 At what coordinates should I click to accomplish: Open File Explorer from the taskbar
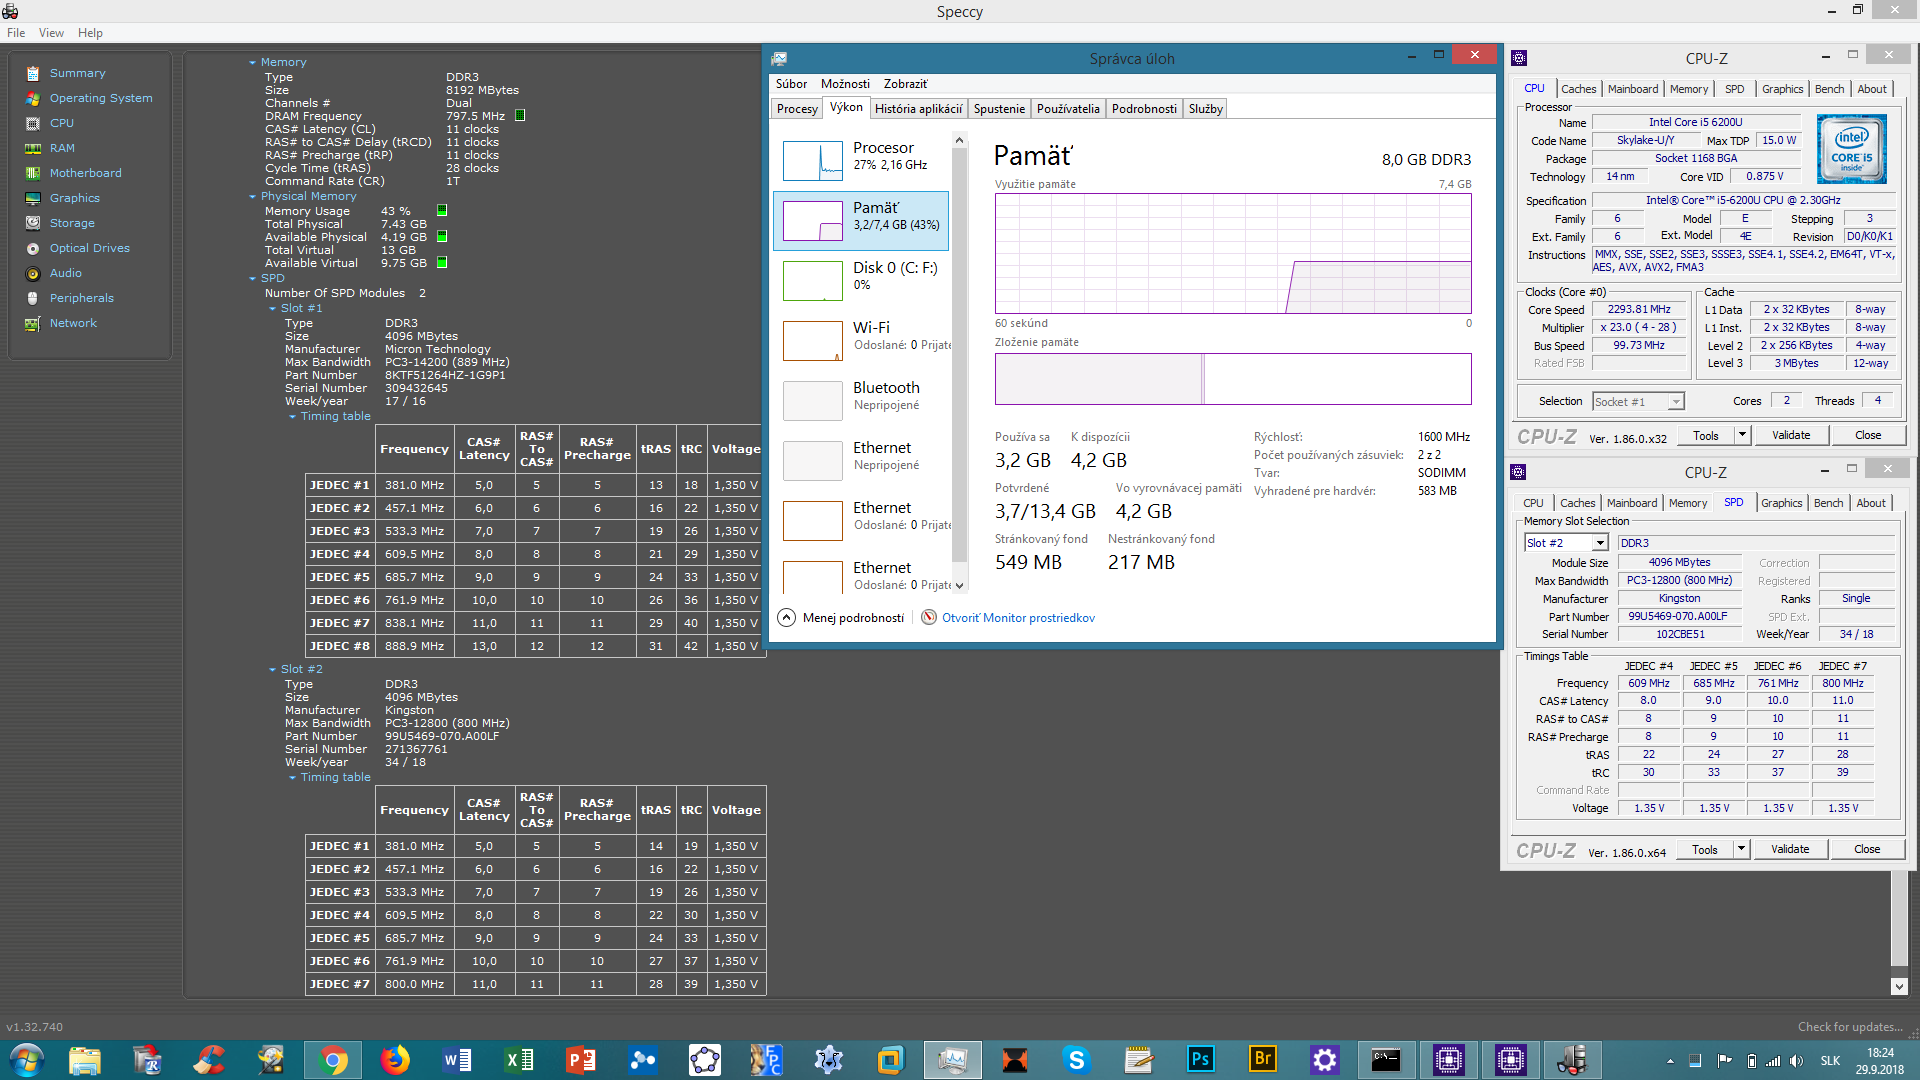[x=85, y=1059]
